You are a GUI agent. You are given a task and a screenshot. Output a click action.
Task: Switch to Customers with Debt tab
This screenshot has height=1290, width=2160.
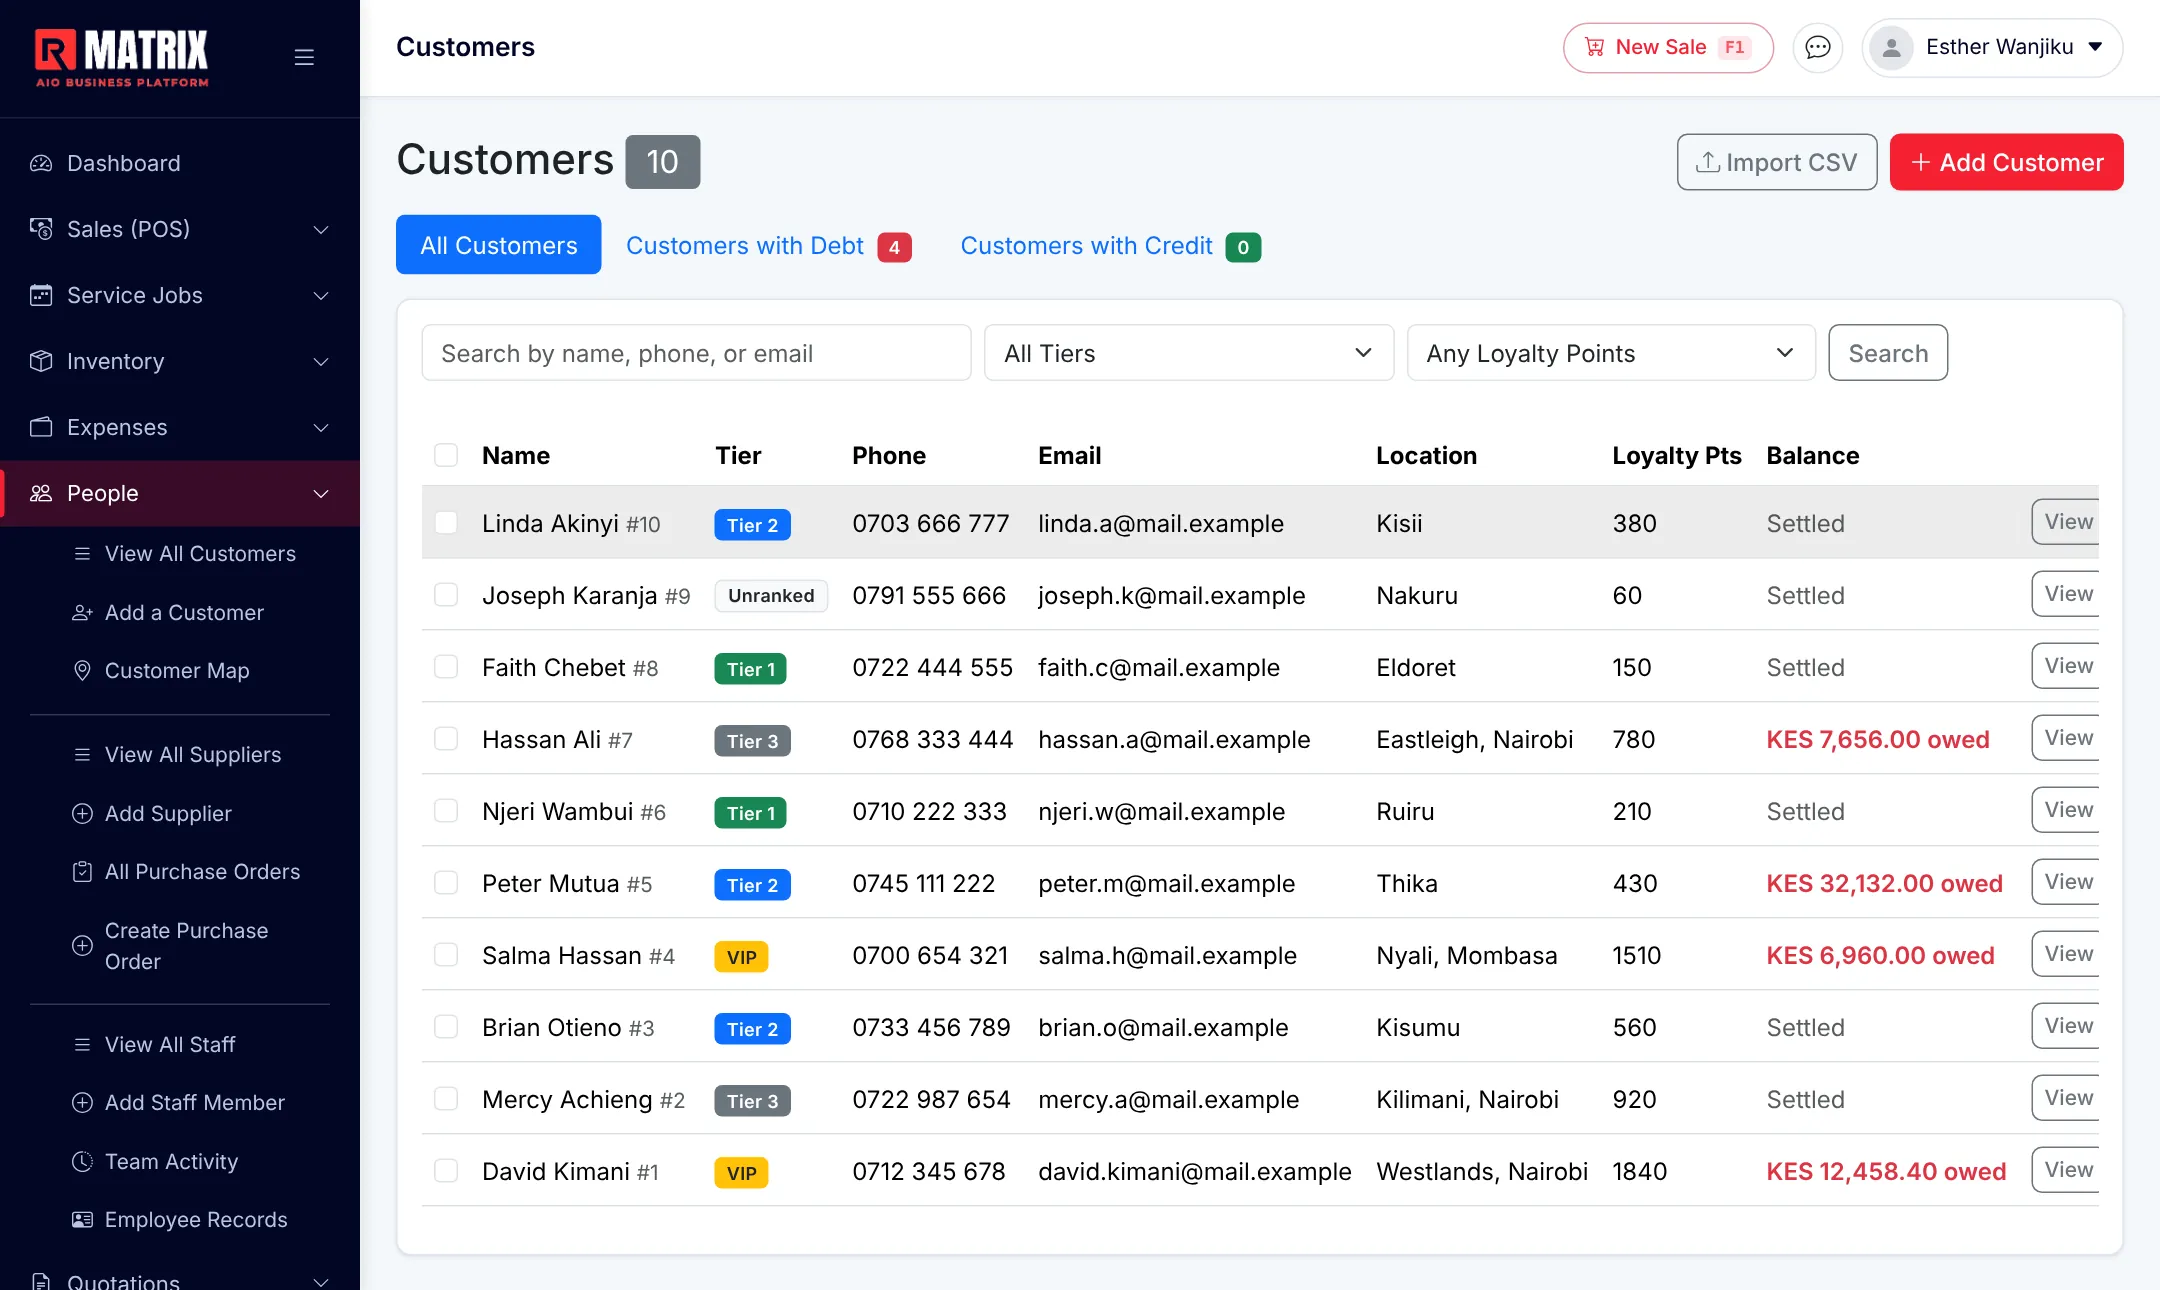[x=768, y=246]
